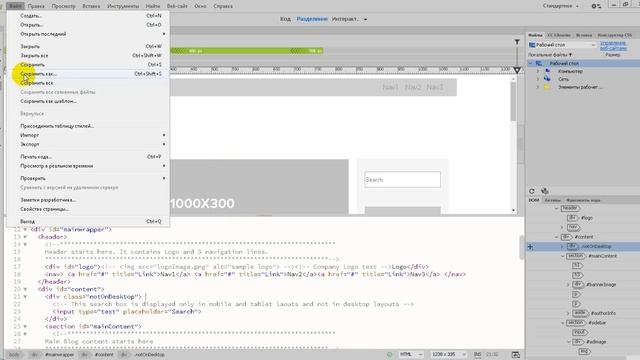Click #content in the tag selector bar
The image size is (640, 360).
click(104, 355)
